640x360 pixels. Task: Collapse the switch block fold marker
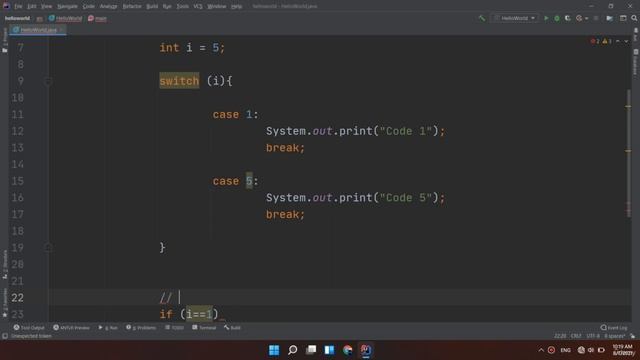(x=48, y=82)
